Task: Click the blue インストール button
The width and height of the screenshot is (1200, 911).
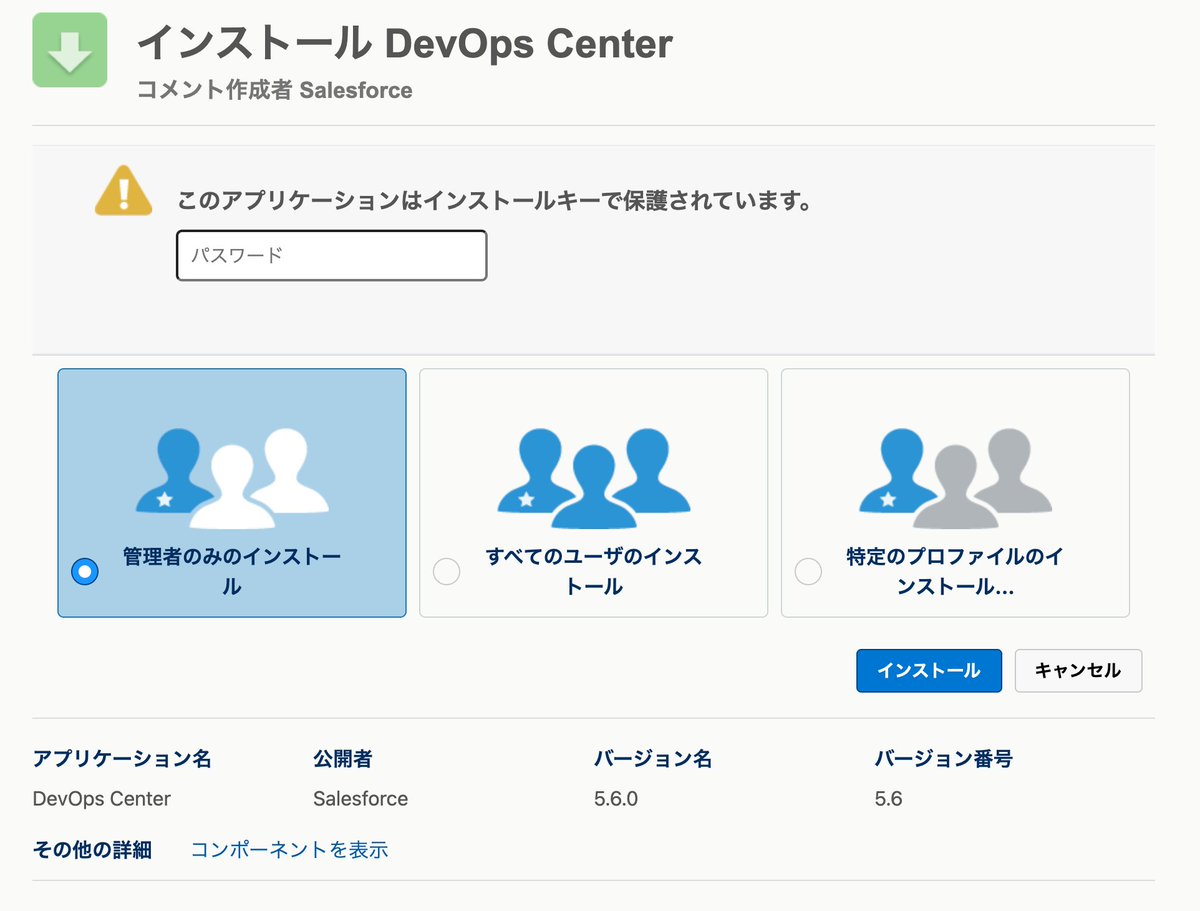Action: pos(928,671)
